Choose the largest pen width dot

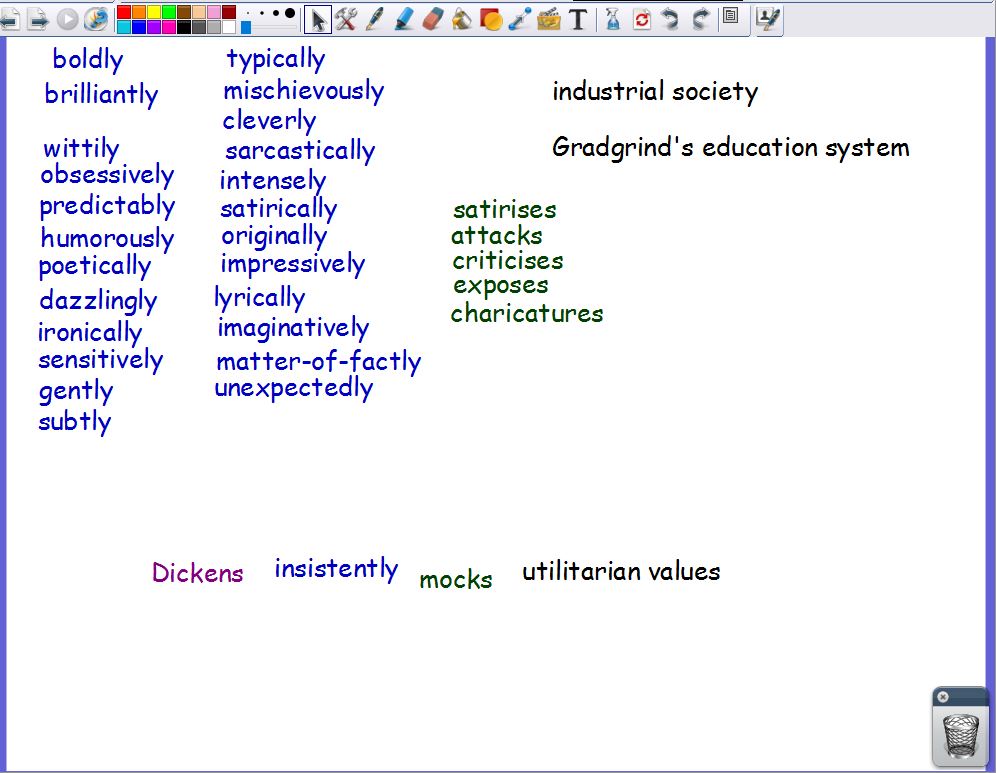pos(290,13)
